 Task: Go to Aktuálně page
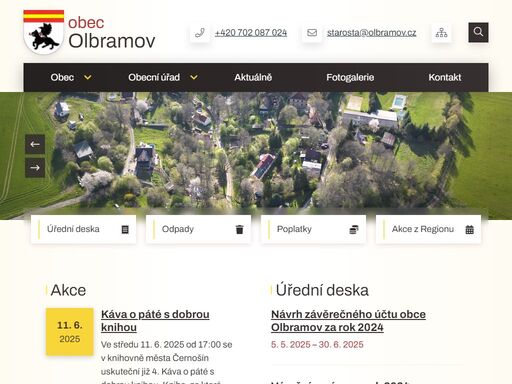click(253, 77)
